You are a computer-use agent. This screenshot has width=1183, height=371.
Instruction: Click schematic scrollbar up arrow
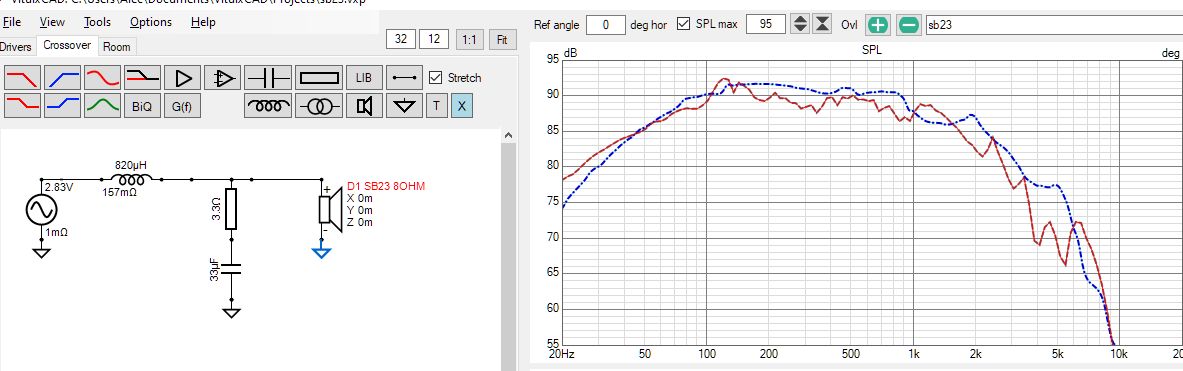tap(508, 135)
